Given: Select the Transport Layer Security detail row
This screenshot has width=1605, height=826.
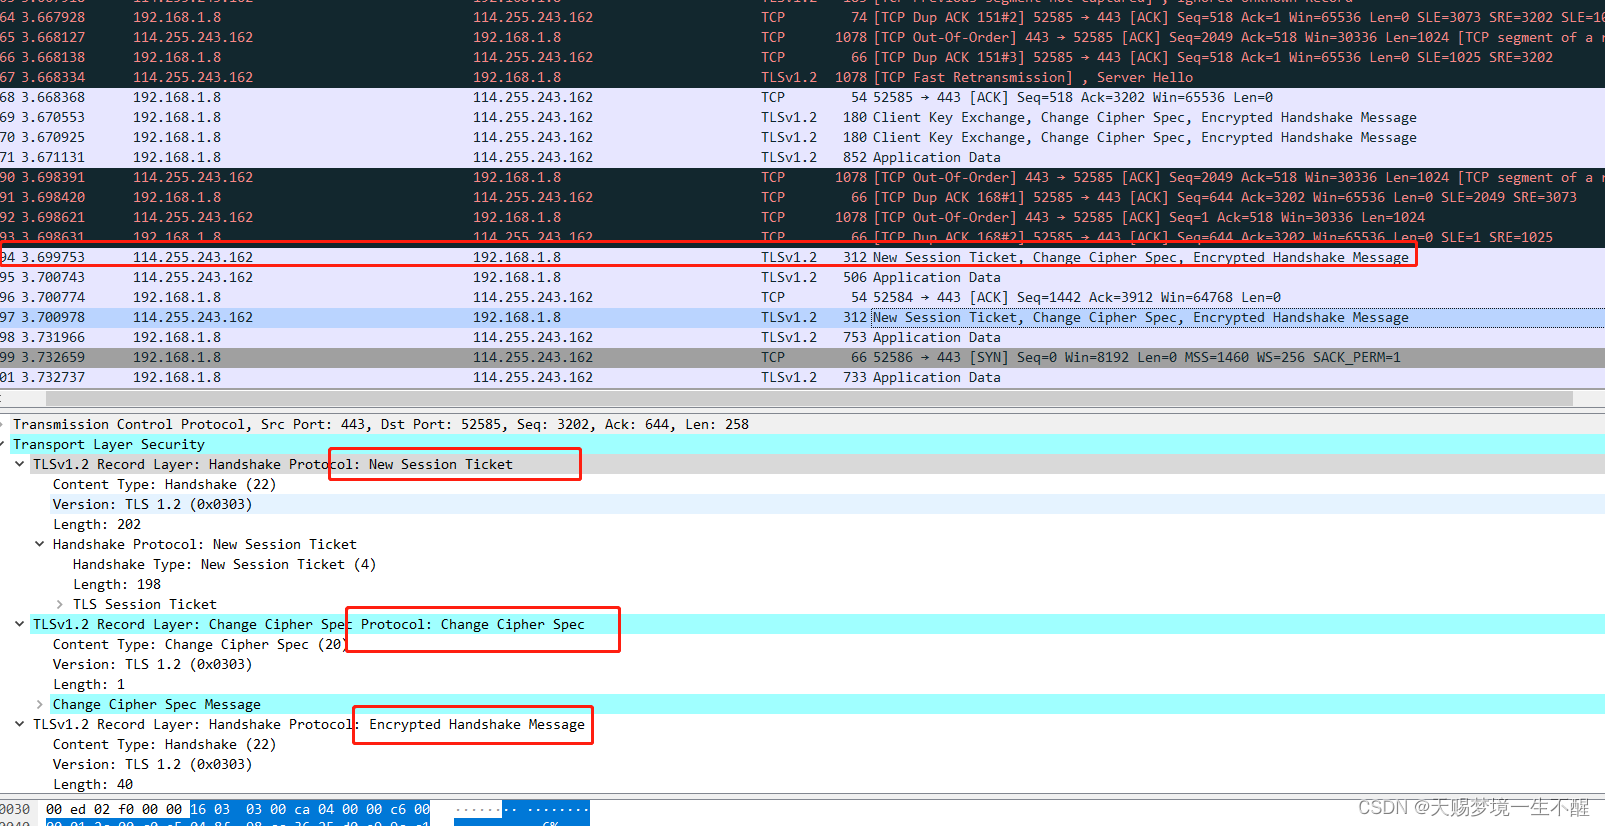Looking at the screenshot, I should coord(802,444).
